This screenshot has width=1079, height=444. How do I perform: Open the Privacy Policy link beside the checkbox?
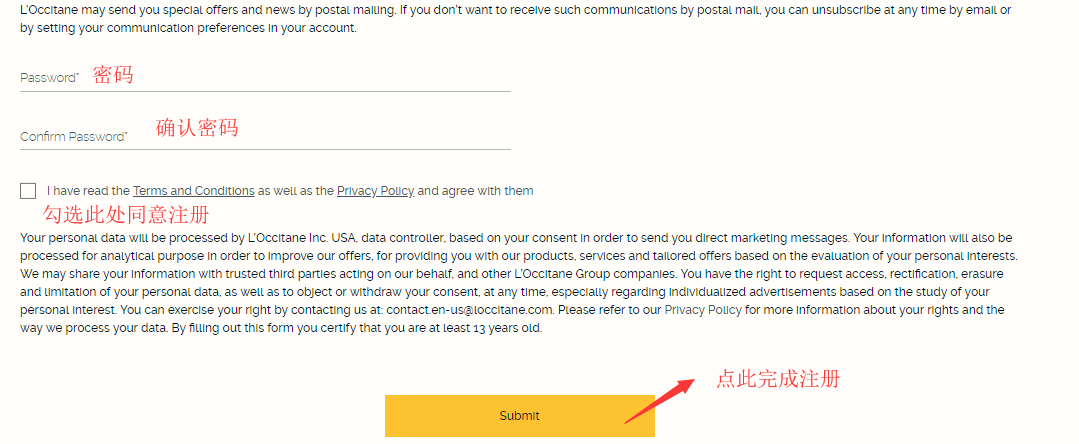point(375,191)
